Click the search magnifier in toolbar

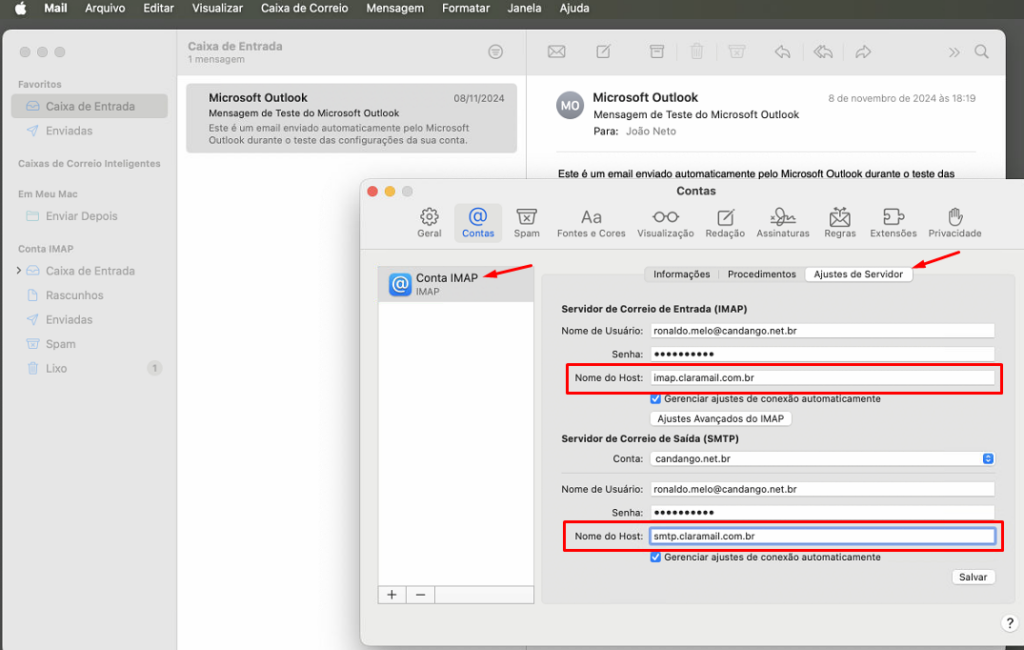pos(982,52)
